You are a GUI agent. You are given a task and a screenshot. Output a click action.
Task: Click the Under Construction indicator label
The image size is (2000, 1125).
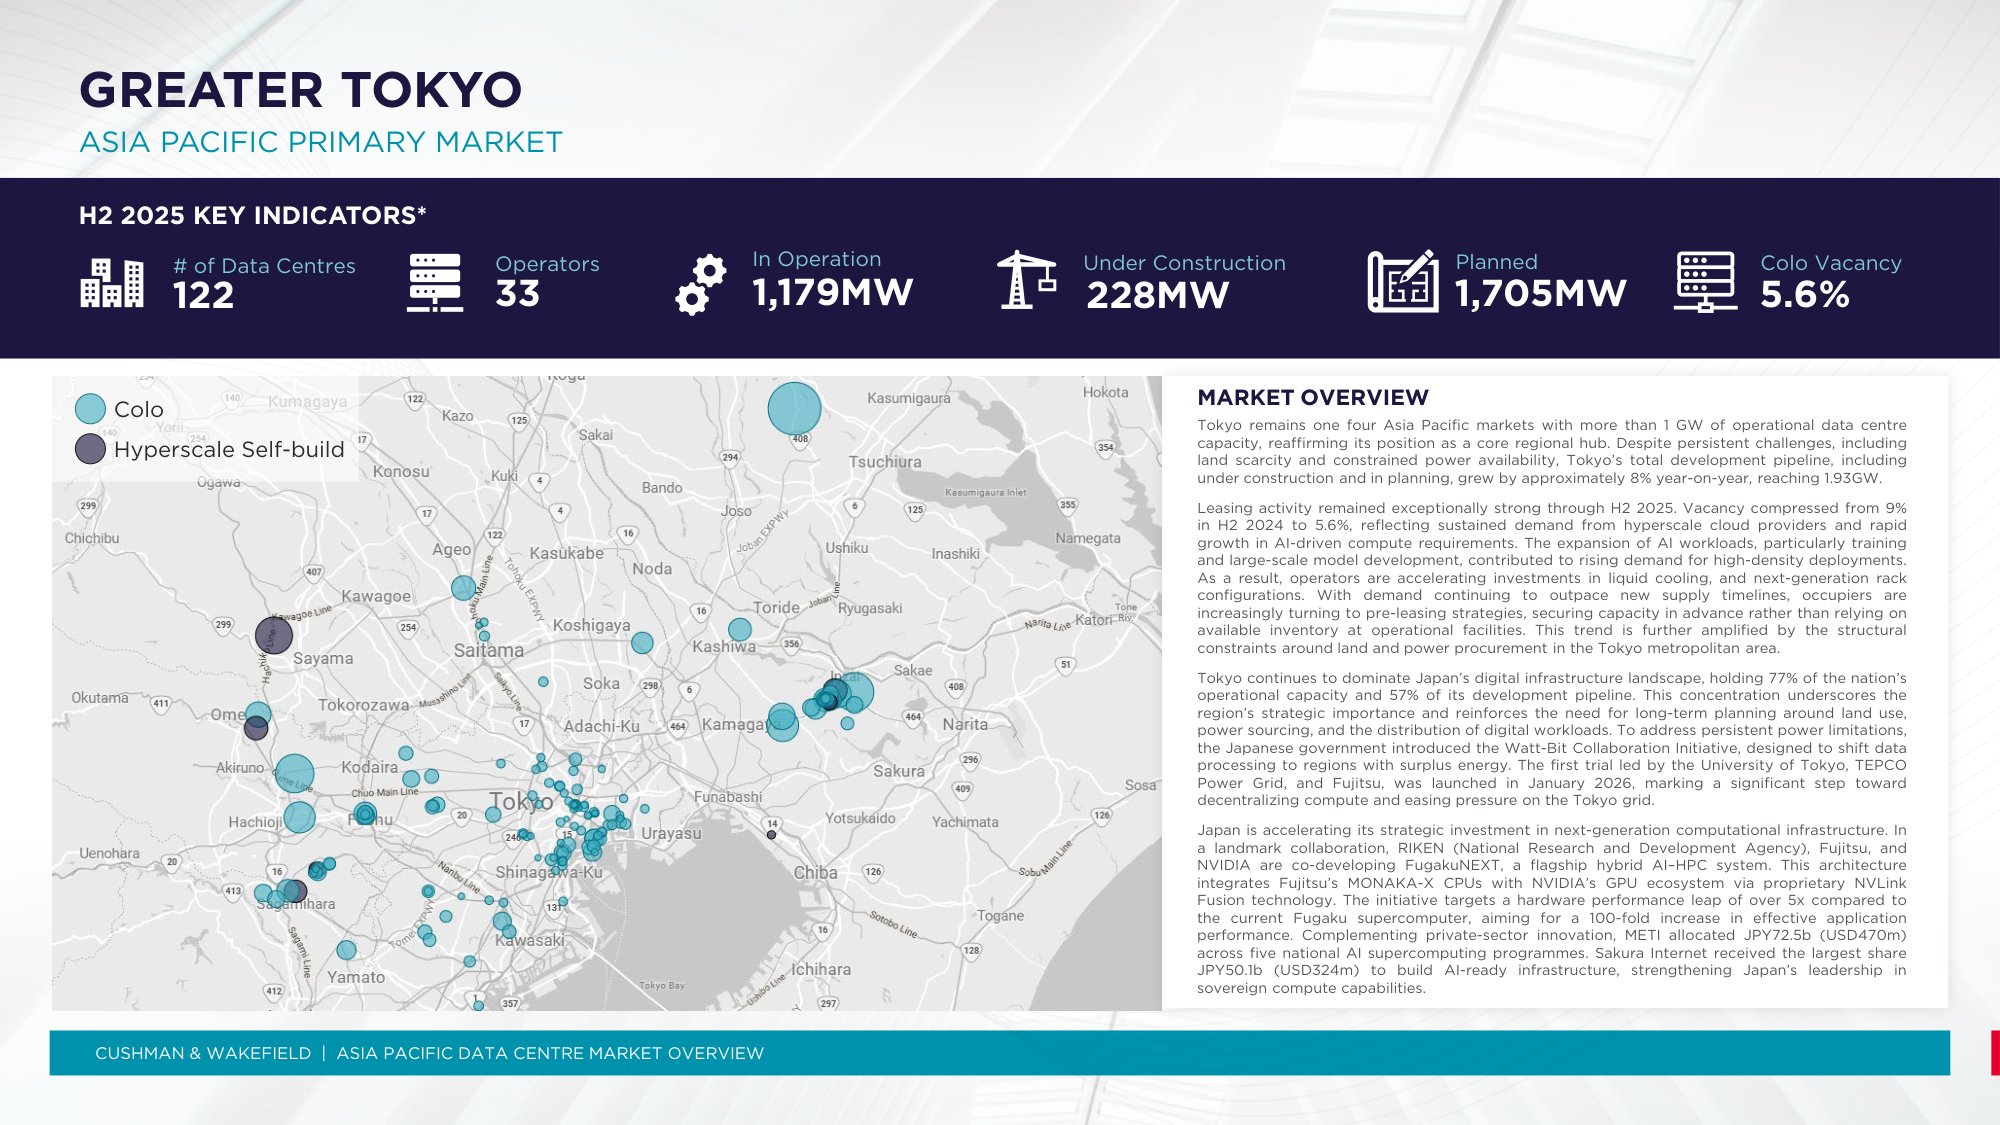[x=1185, y=263]
